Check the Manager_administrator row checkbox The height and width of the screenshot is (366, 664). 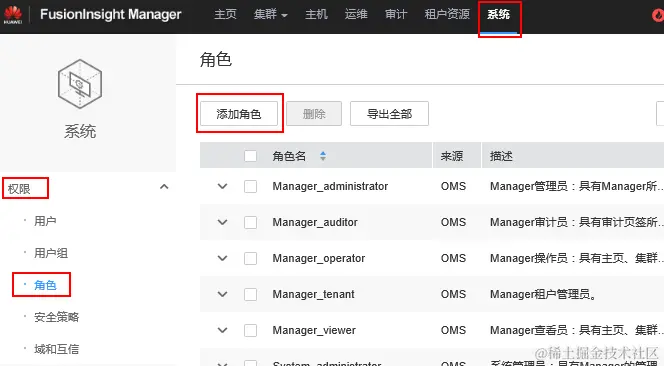click(x=250, y=186)
